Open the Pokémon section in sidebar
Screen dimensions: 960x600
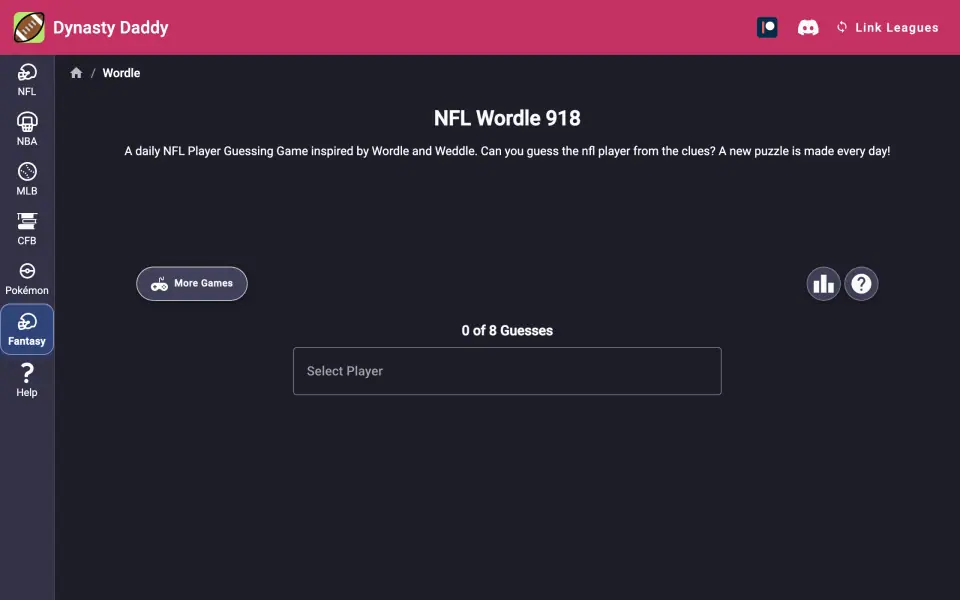pyautogui.click(x=27, y=279)
